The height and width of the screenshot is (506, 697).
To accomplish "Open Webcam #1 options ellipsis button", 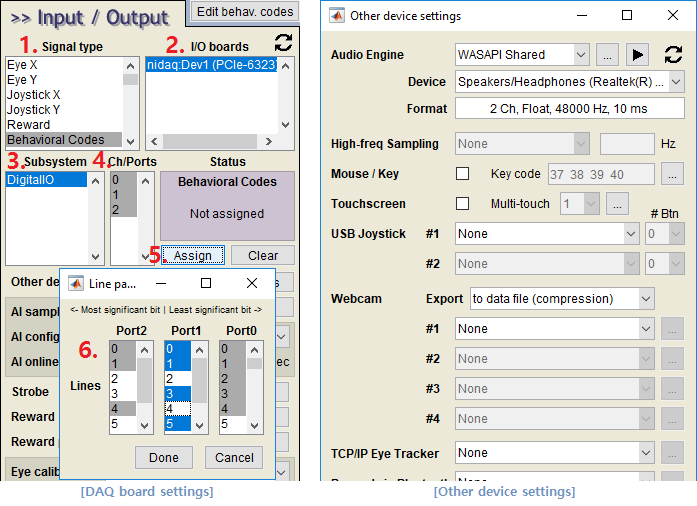I will pos(672,329).
